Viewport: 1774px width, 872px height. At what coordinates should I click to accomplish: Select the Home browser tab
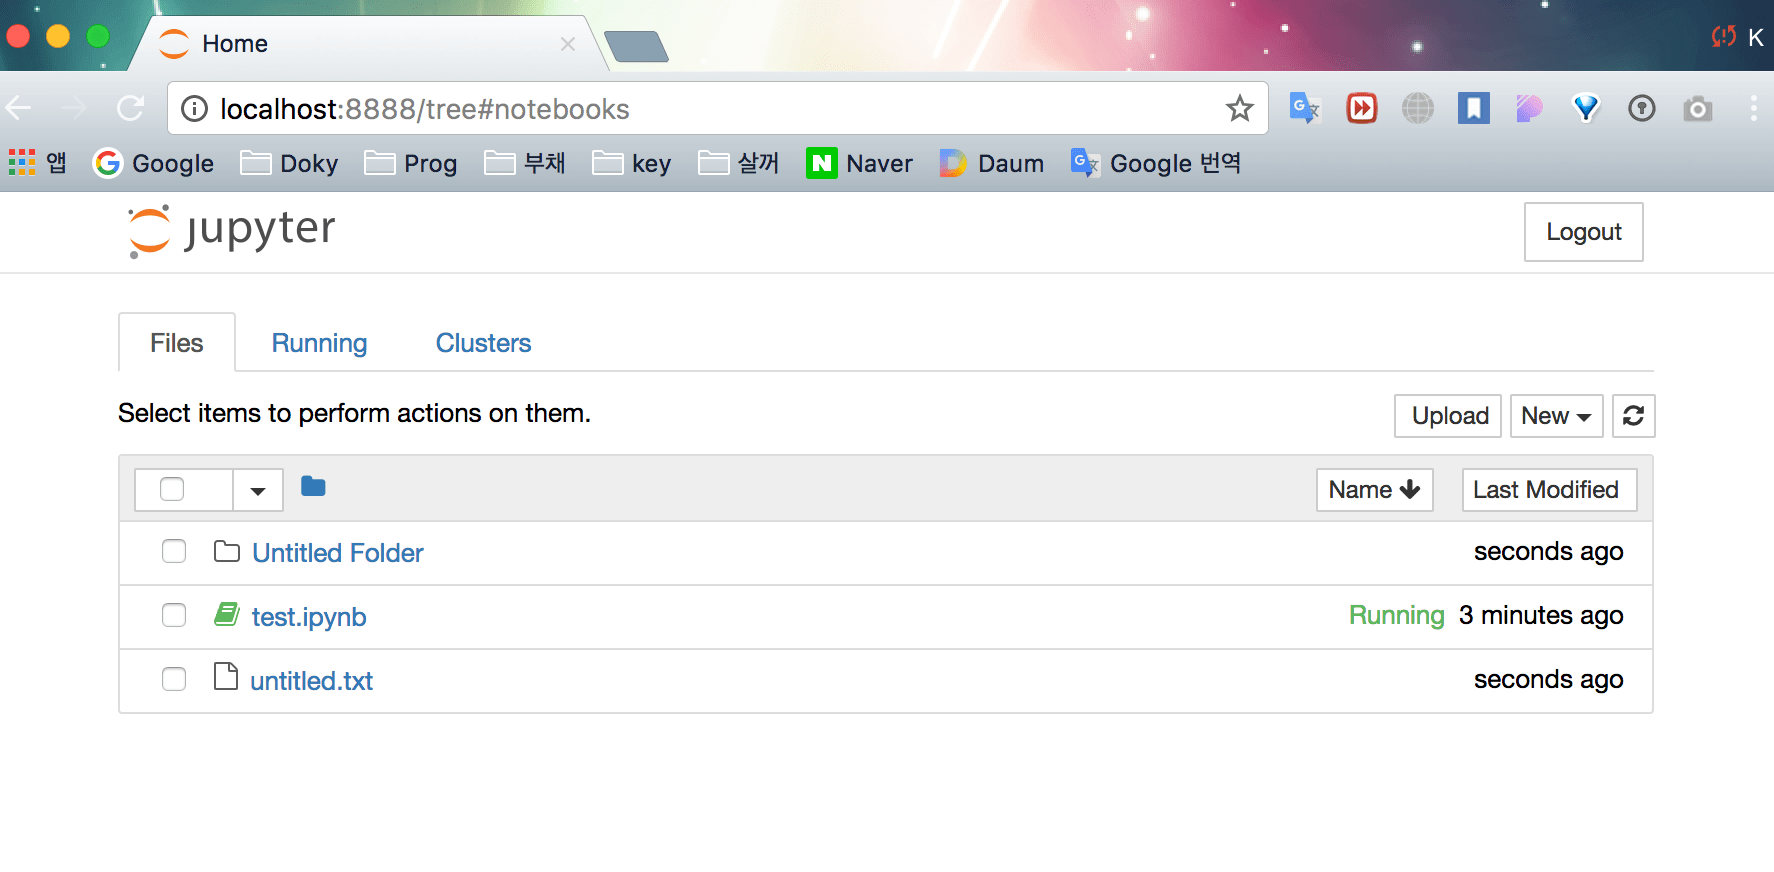365,43
